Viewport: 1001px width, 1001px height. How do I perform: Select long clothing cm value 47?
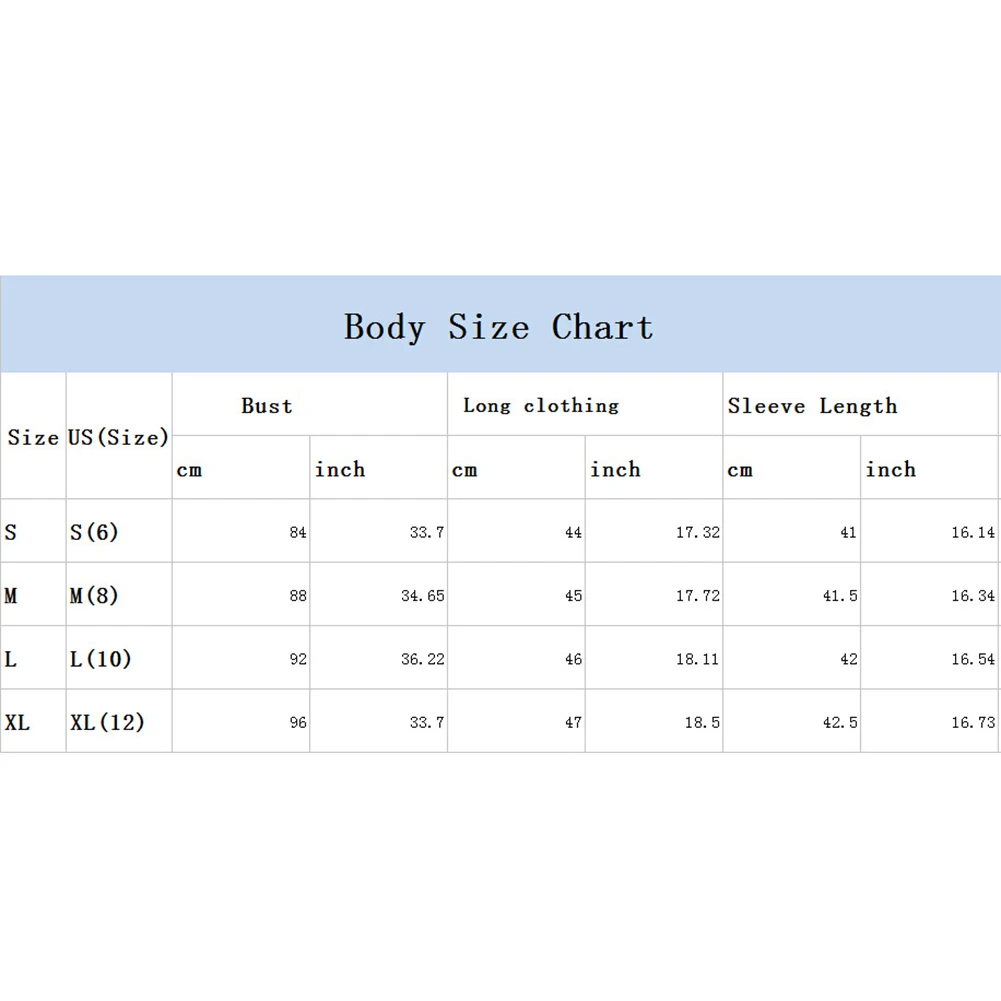click(x=573, y=722)
